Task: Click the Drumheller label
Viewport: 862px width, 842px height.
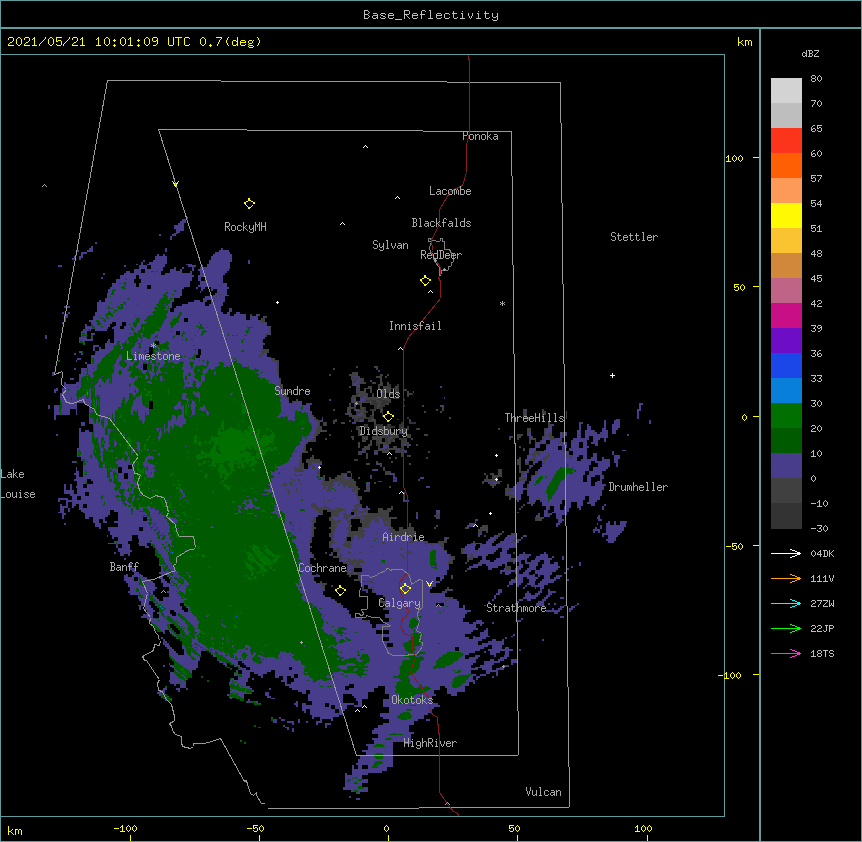Action: 638,487
